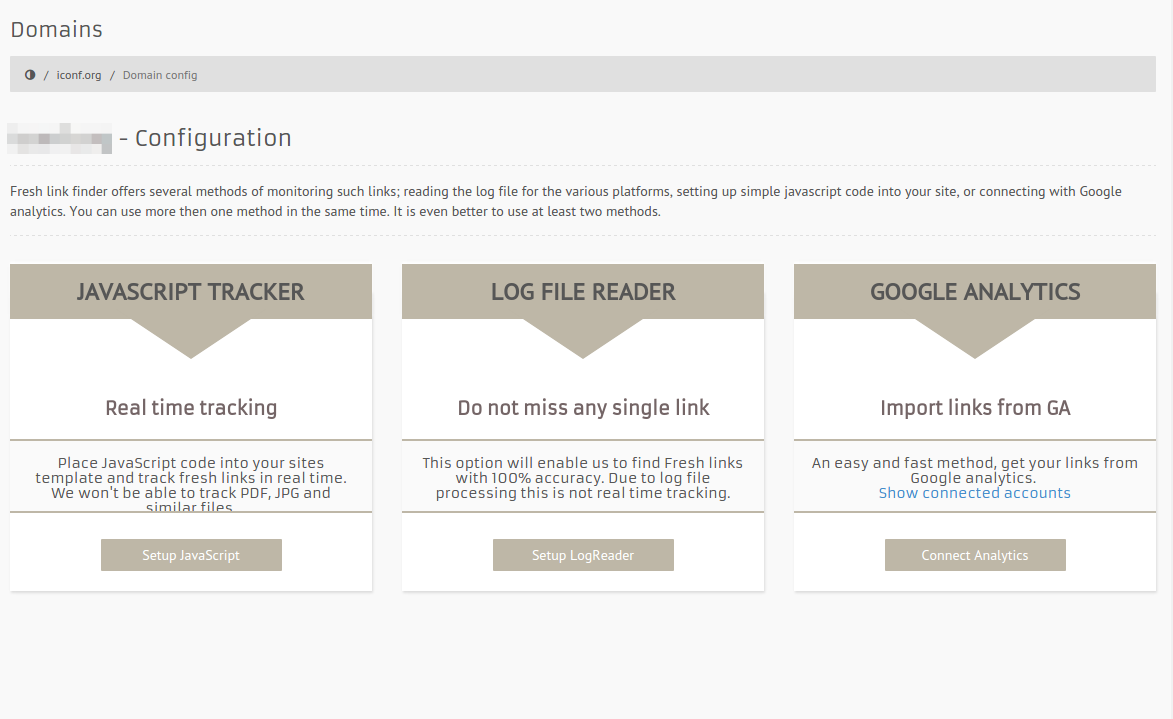This screenshot has width=1173, height=719.
Task: Click the blurred domain name before Configuration
Action: click(x=60, y=138)
